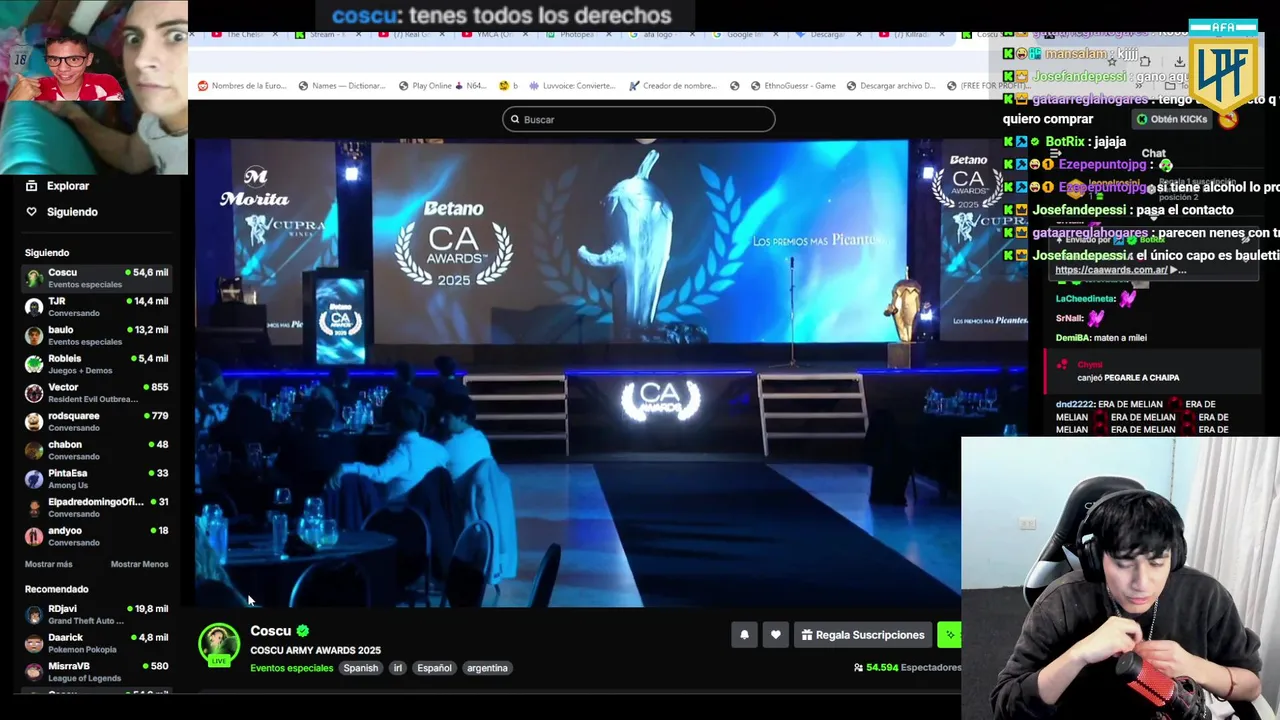Click the Names — Dictionary bookmark
1280x720 pixels.
[x=341, y=86]
